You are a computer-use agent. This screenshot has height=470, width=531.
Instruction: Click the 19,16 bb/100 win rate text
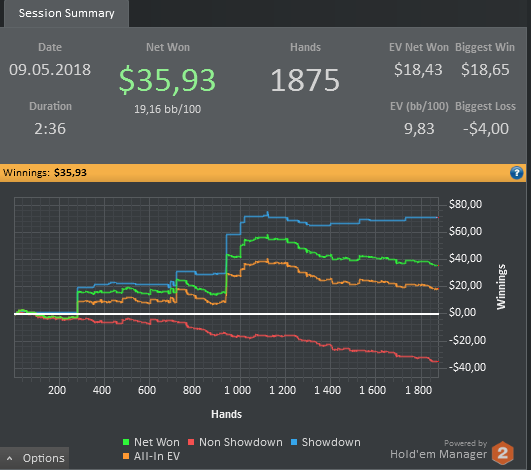click(167, 109)
